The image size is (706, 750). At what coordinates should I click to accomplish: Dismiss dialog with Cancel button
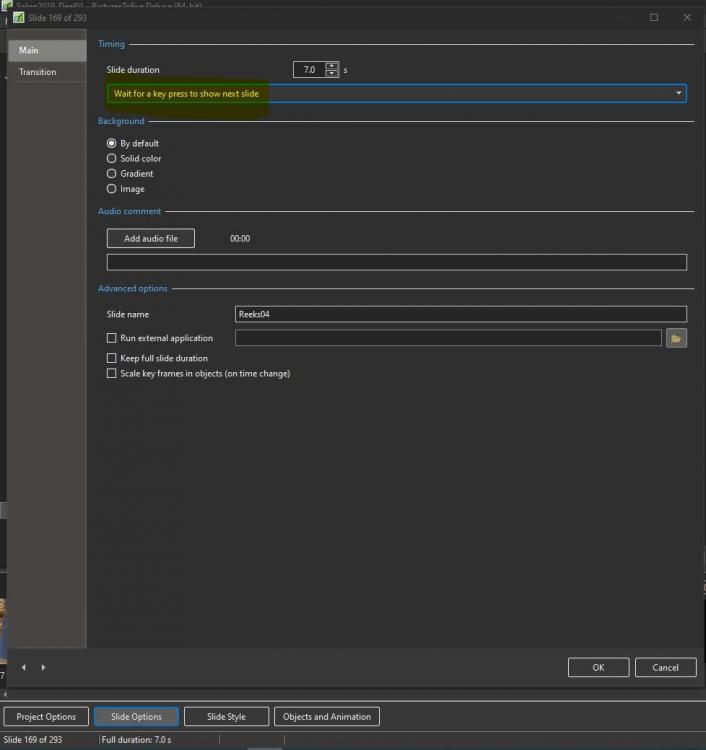click(x=665, y=667)
